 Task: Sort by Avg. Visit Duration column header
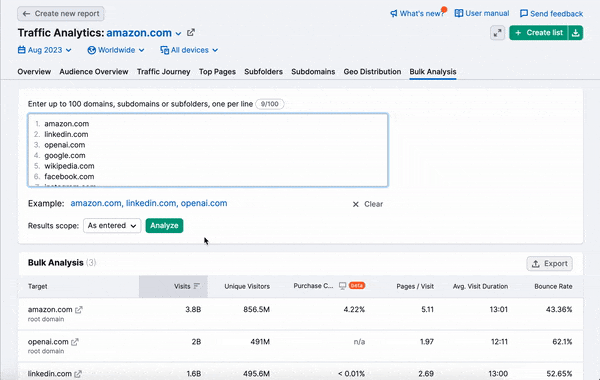[x=480, y=286]
